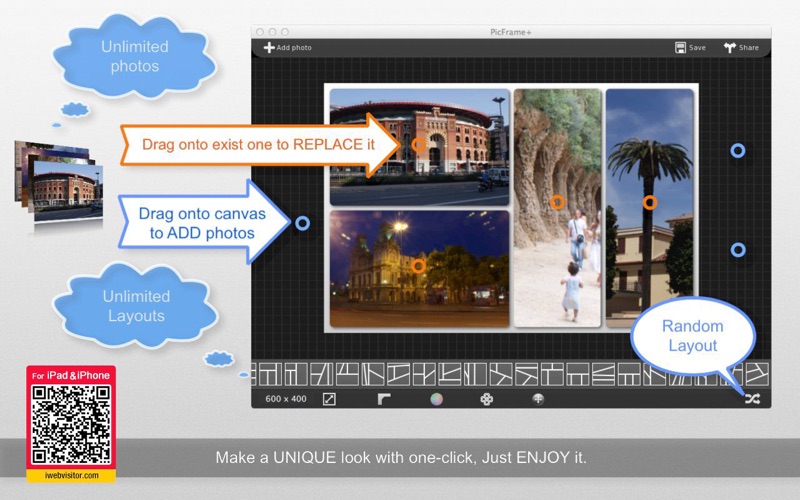
Task: Open the Share option in the toolbar
Action: (x=741, y=47)
